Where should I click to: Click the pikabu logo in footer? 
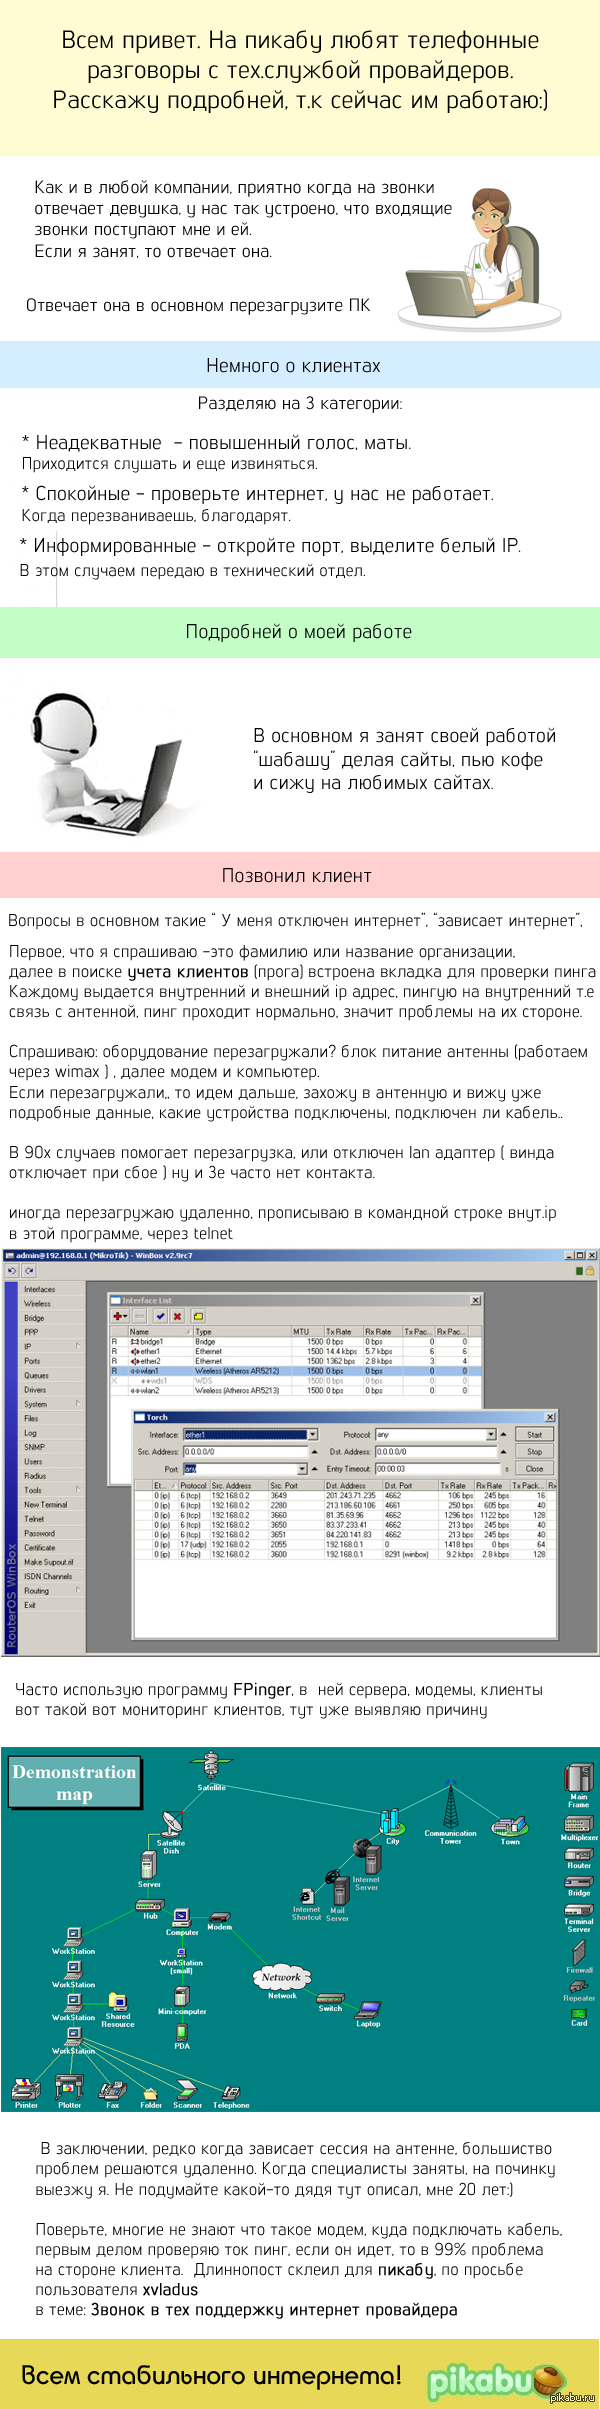496,2381
